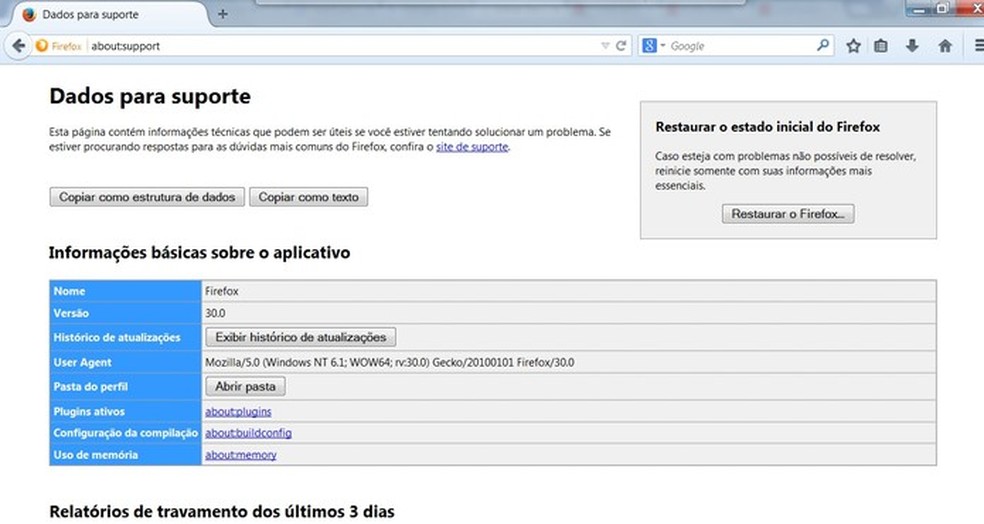
Task: Click Exibir histórico de atualizações button
Action: (301, 337)
